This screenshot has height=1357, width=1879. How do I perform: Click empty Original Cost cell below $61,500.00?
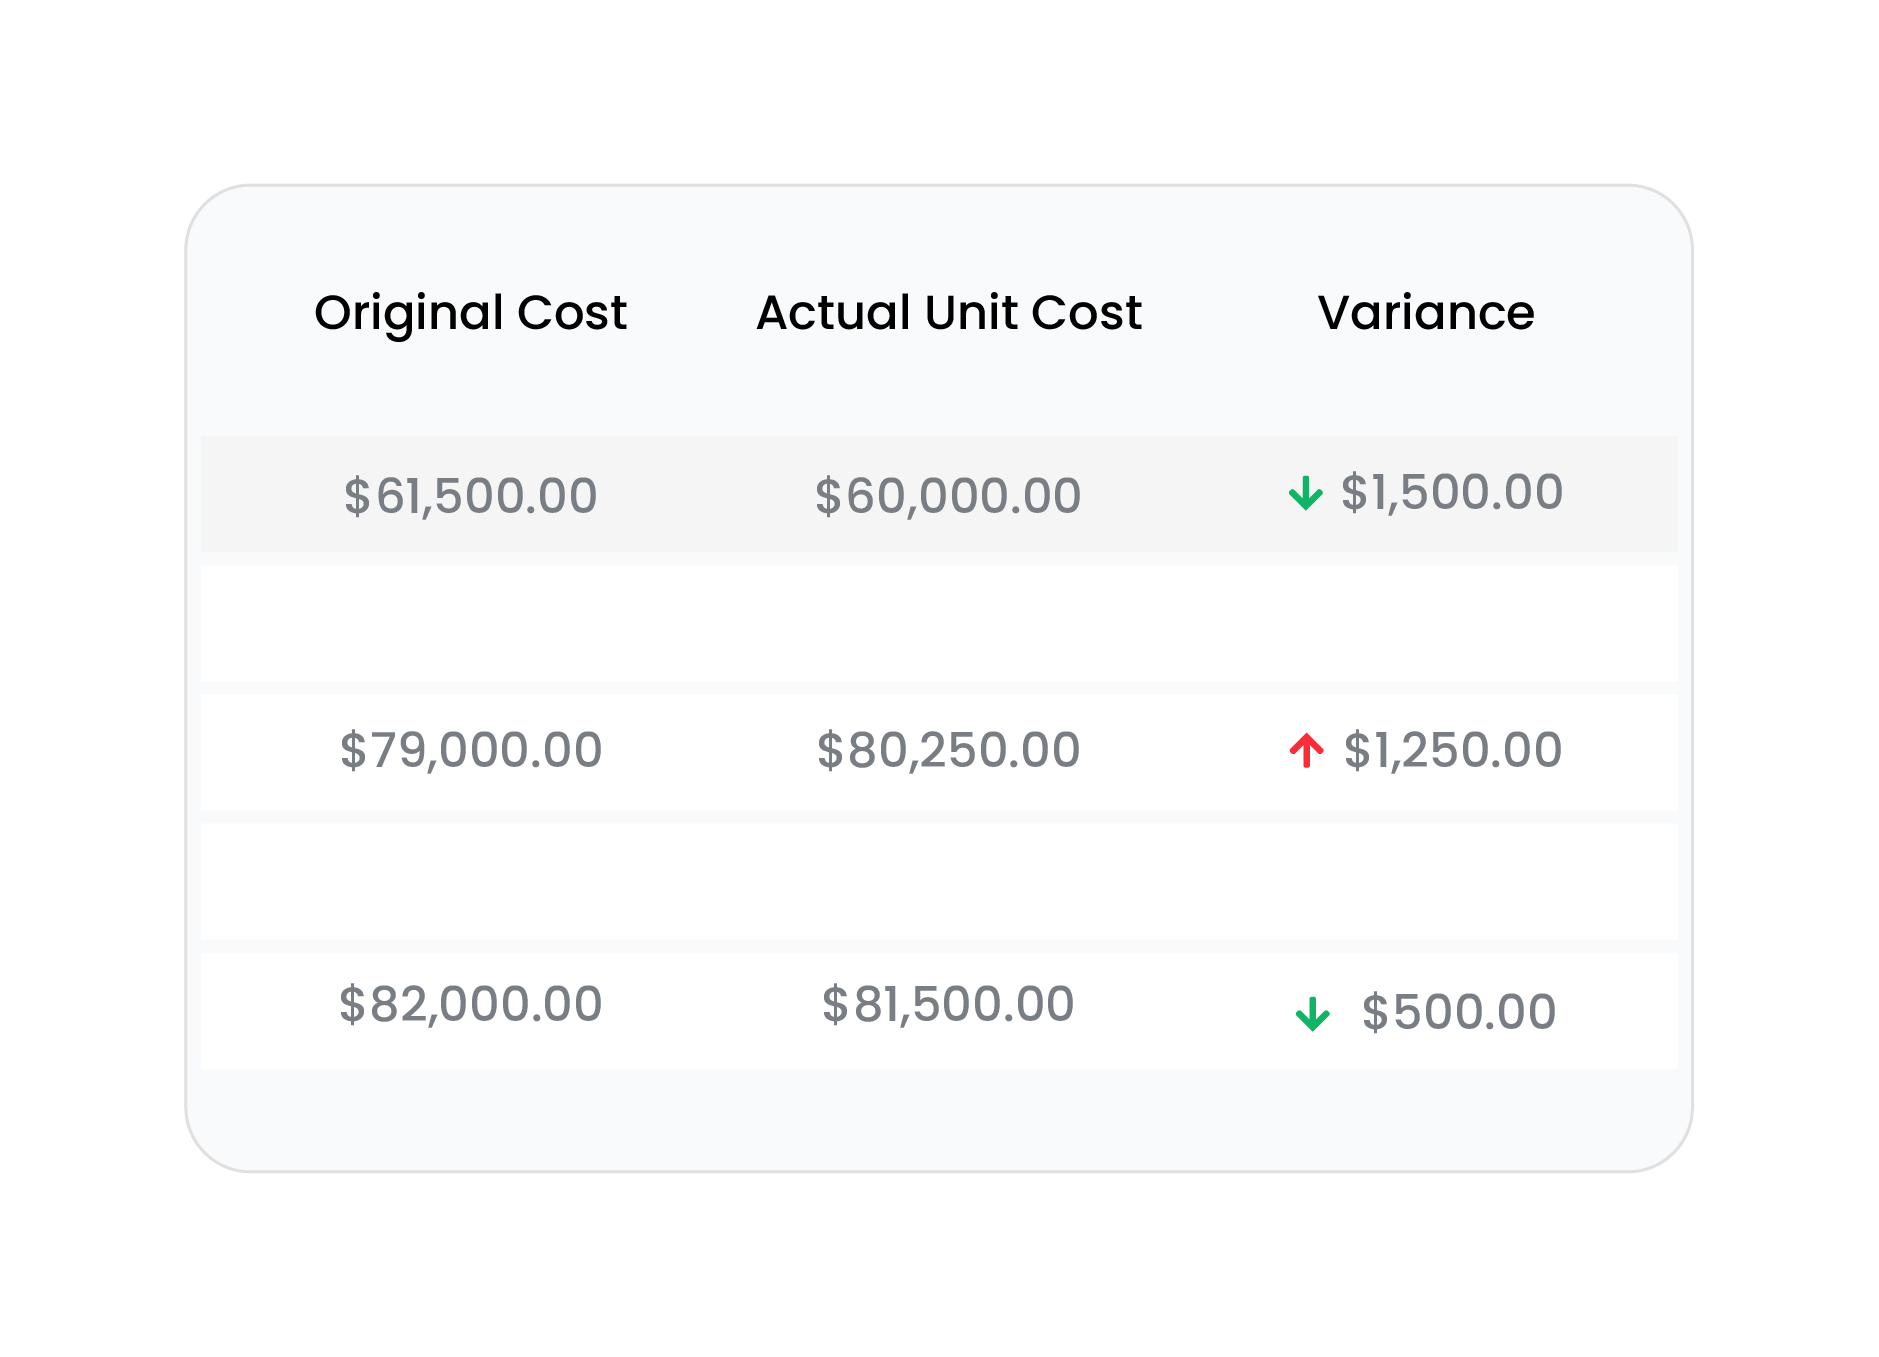[x=470, y=624]
